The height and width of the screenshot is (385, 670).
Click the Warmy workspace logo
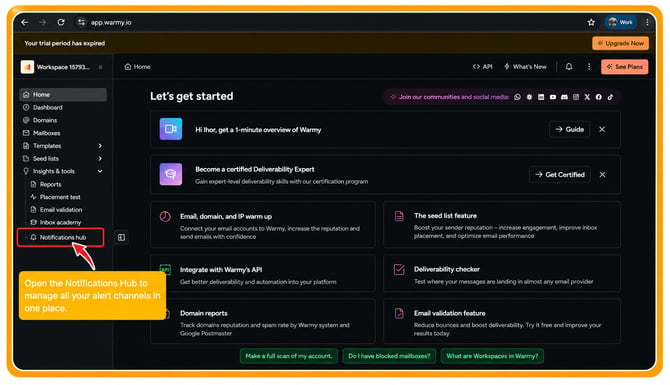click(x=27, y=67)
